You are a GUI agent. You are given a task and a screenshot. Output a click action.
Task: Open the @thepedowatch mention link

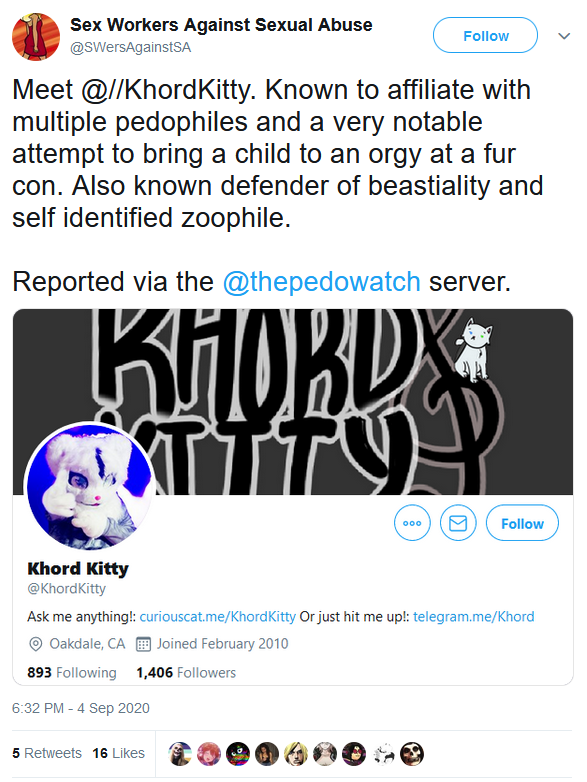coord(322,281)
